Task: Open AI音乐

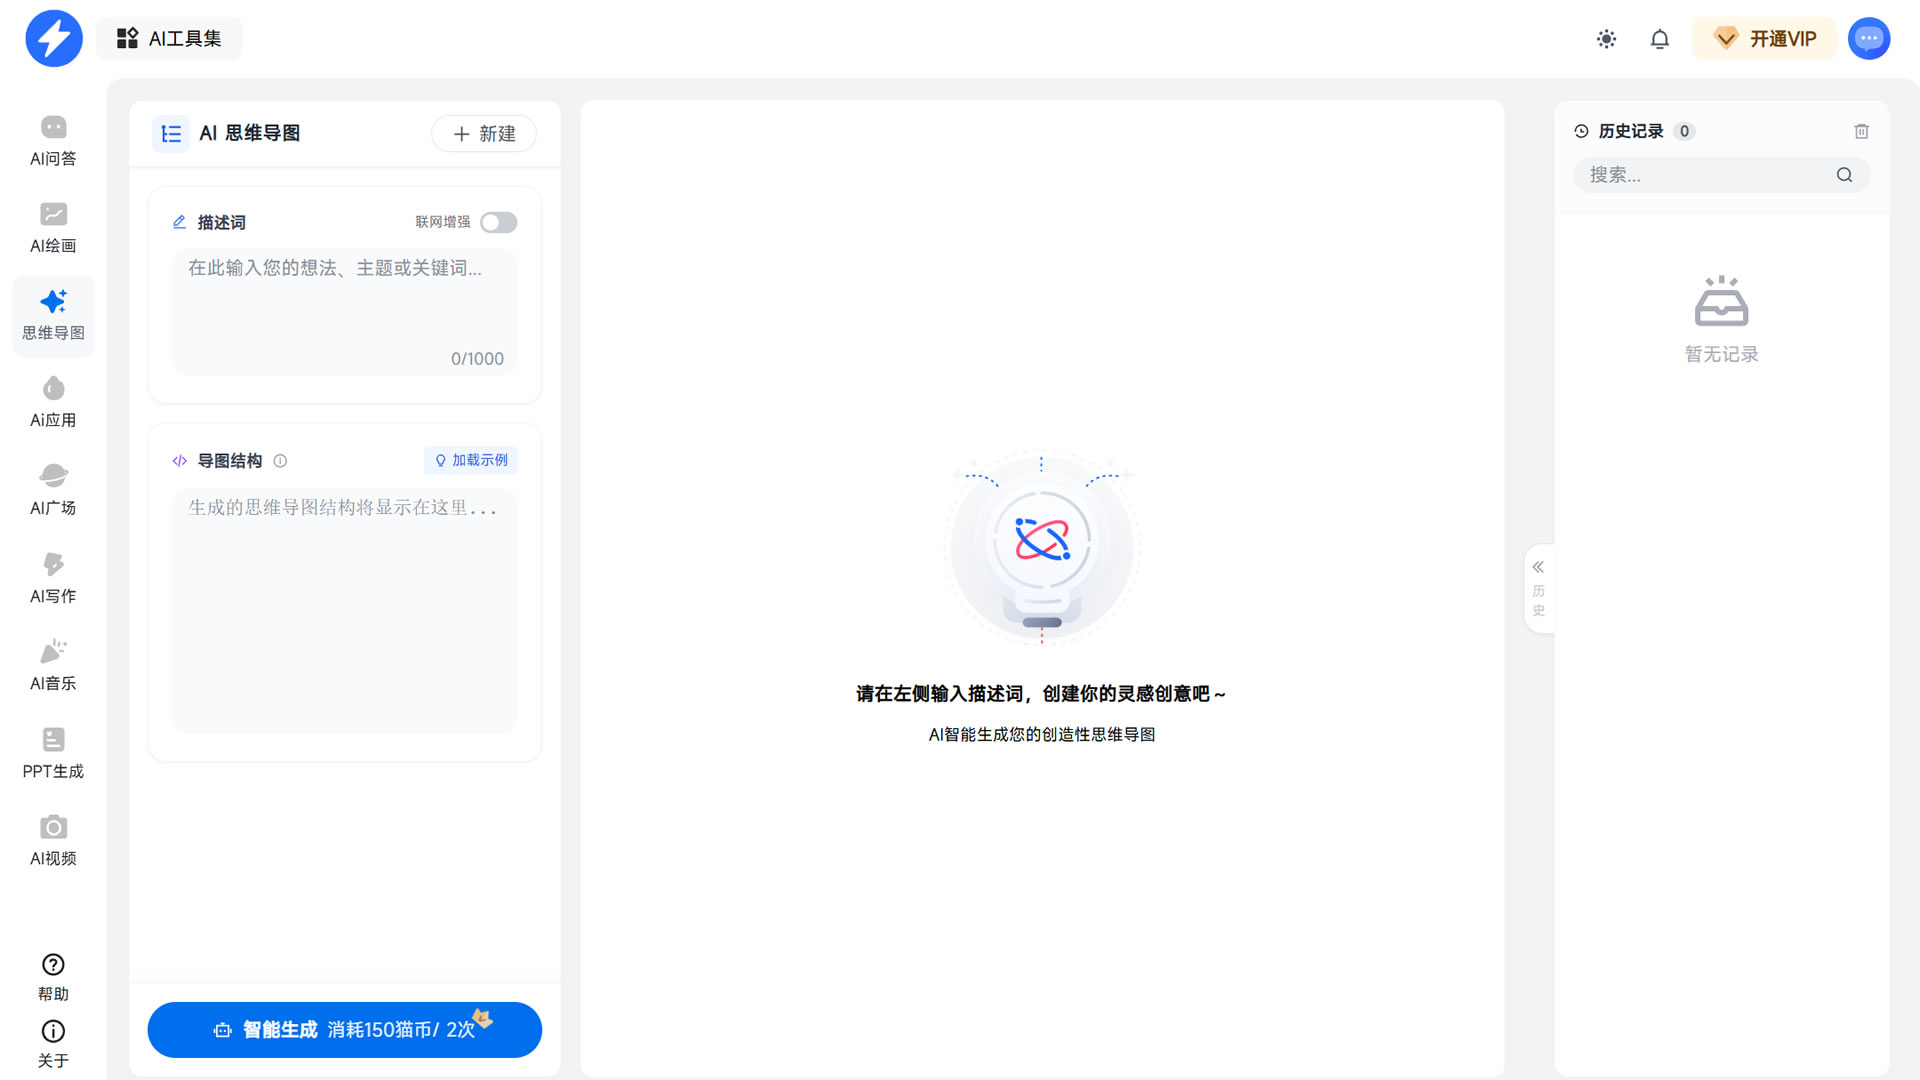Action: [53, 663]
